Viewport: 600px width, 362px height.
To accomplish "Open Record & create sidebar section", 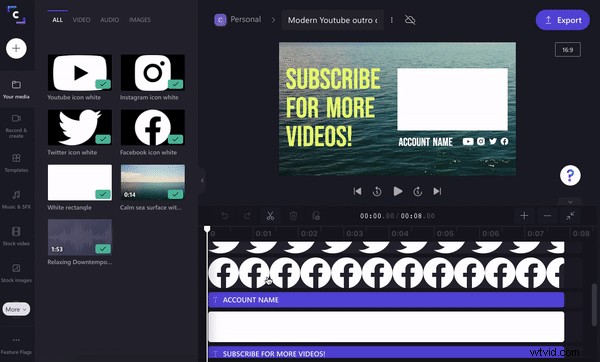I will [16, 126].
